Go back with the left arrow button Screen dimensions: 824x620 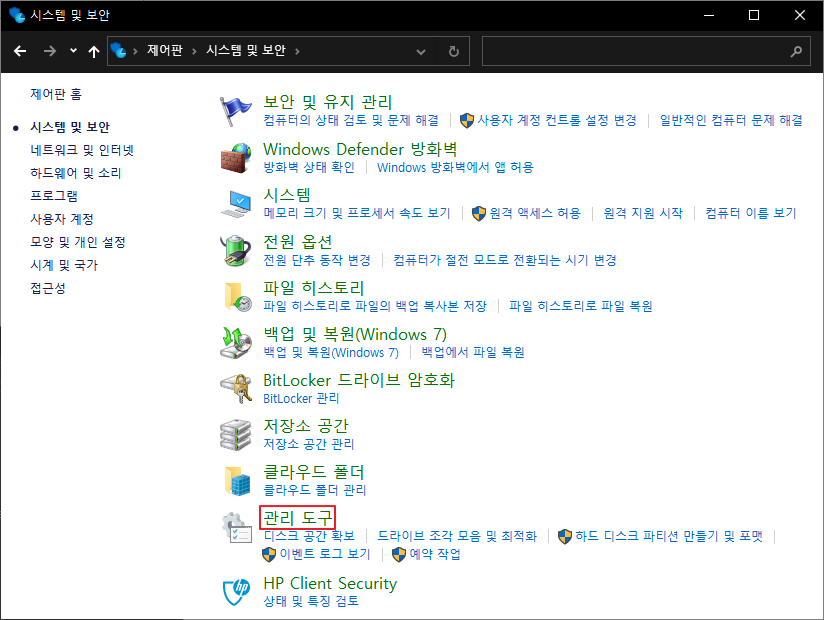(20, 51)
